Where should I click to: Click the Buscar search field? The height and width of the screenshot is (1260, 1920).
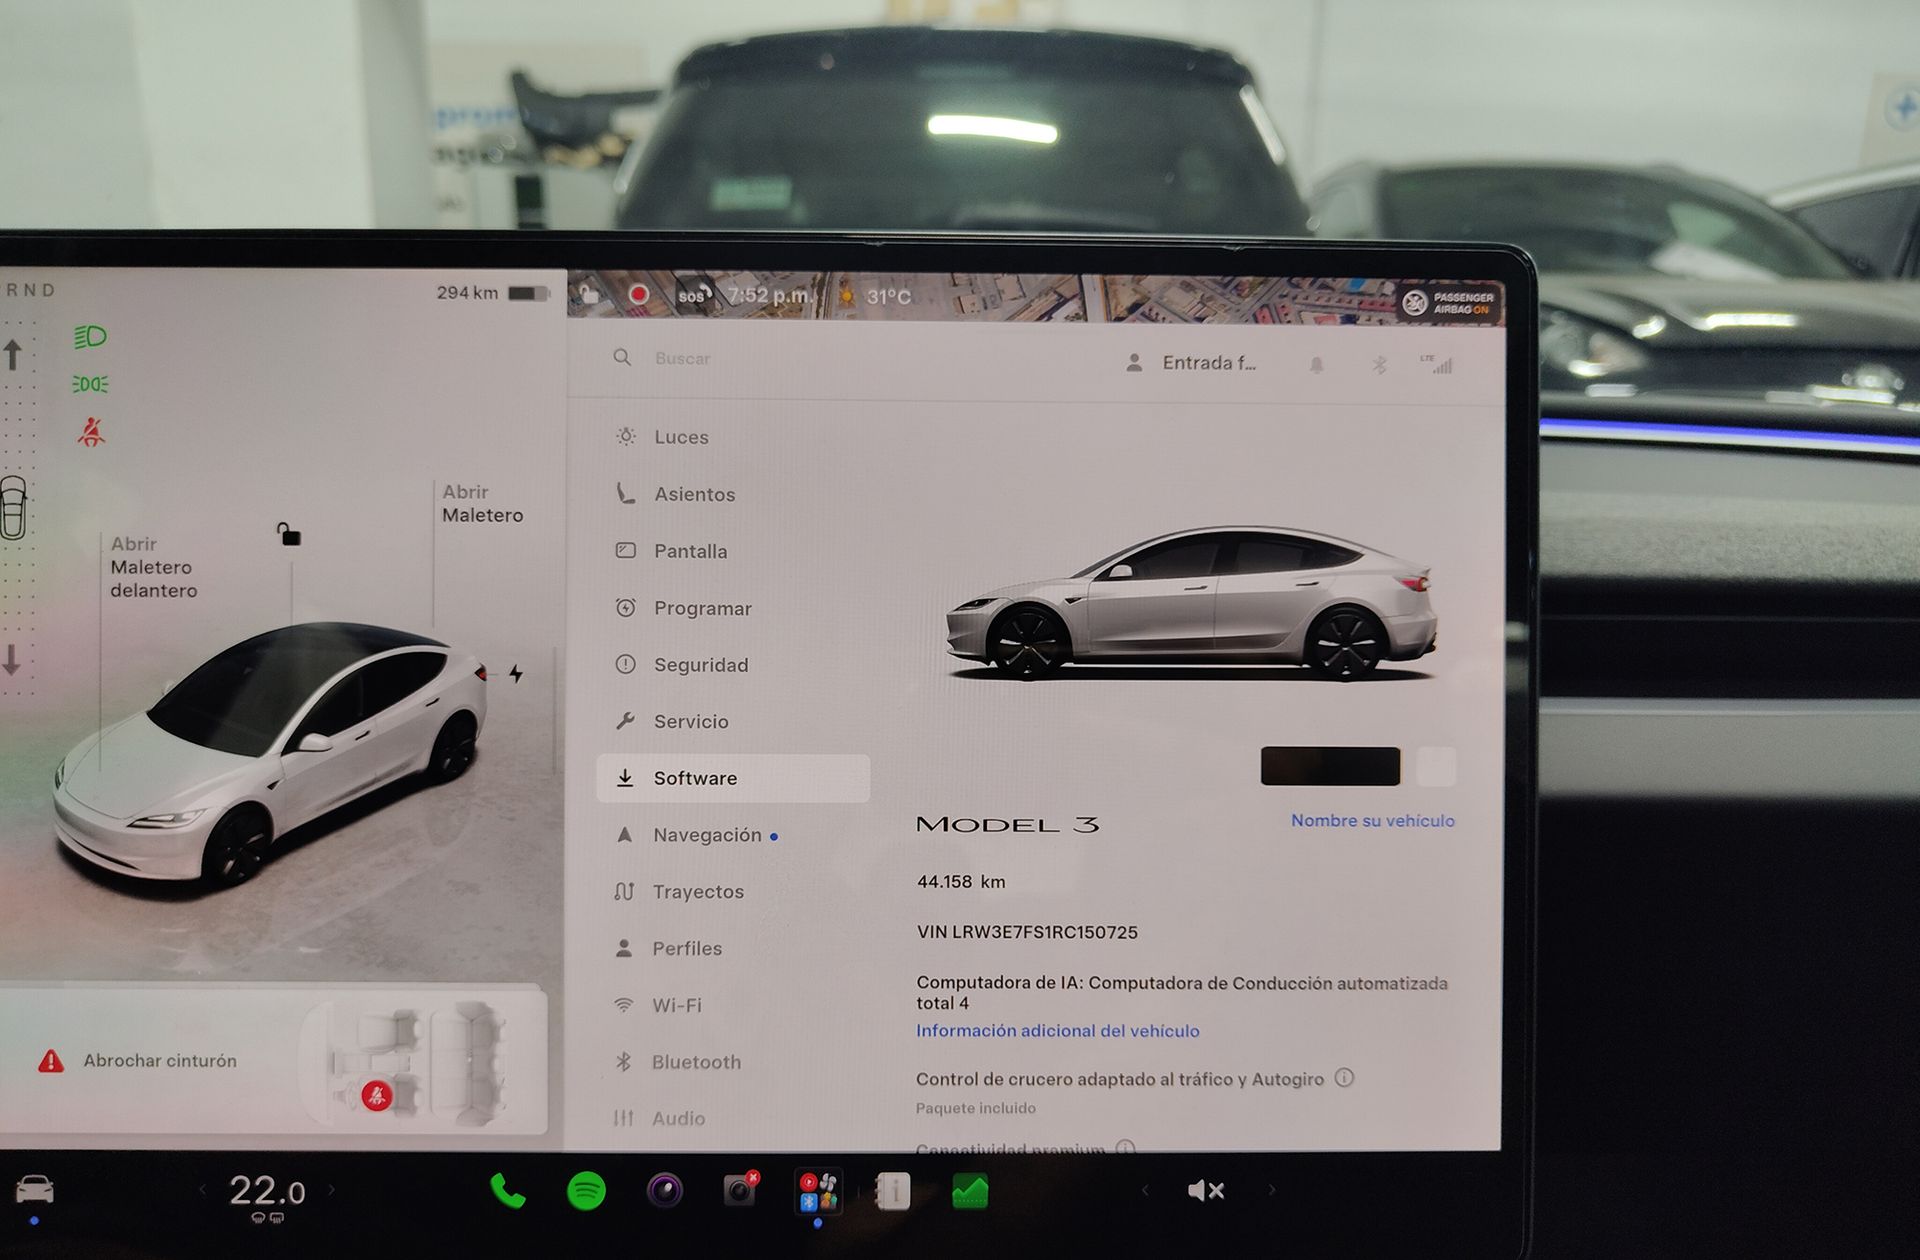pyautogui.click(x=683, y=358)
